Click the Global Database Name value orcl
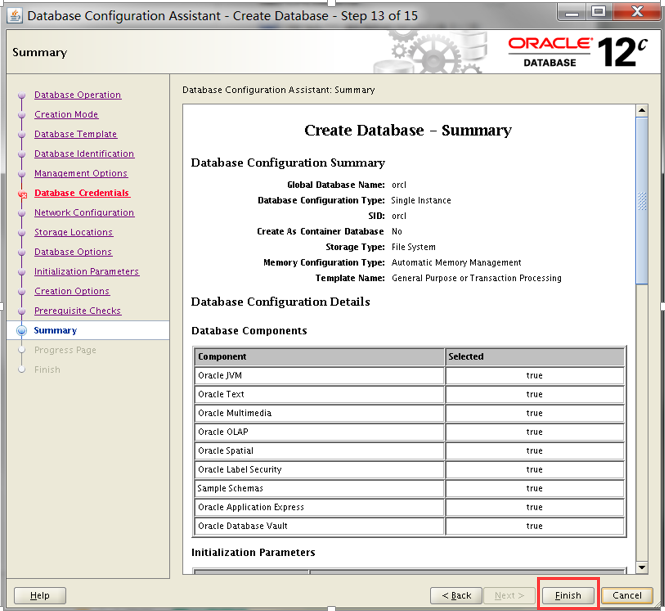 (x=399, y=185)
